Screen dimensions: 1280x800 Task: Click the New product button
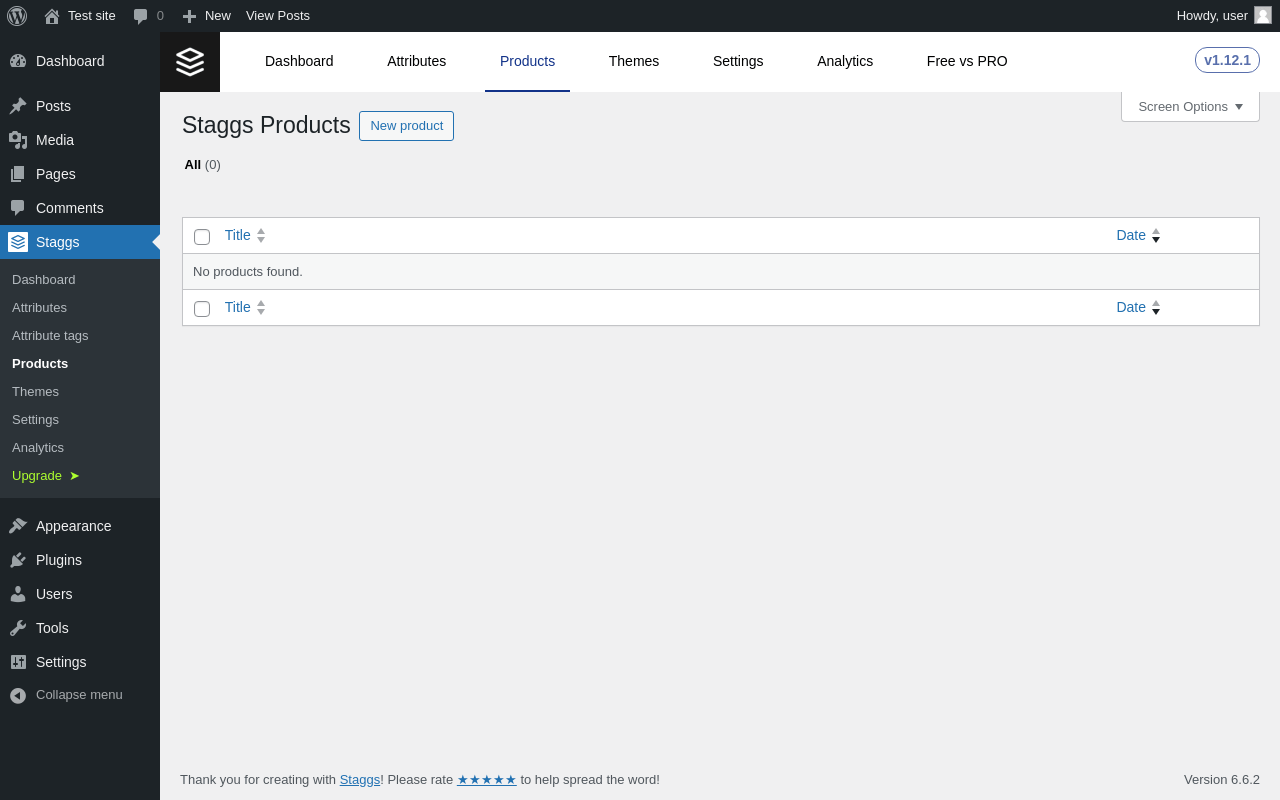tap(406, 126)
